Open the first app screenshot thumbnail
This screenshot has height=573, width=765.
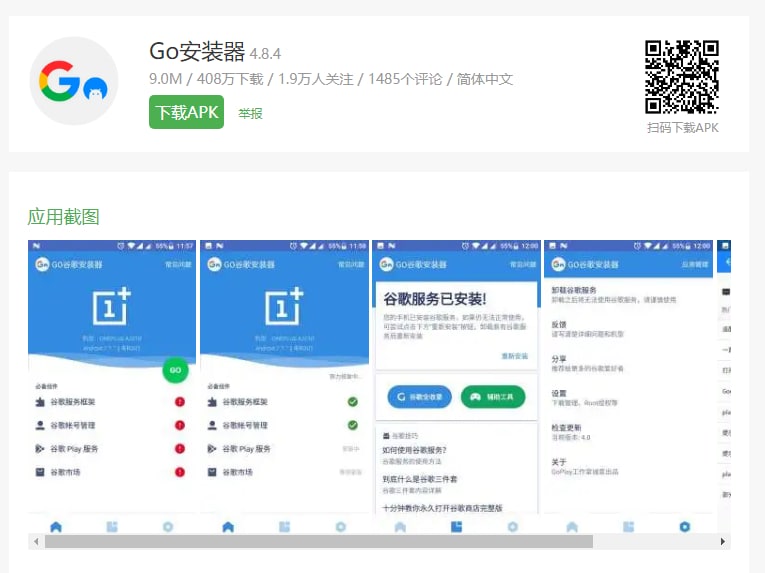pyautogui.click(x=112, y=387)
